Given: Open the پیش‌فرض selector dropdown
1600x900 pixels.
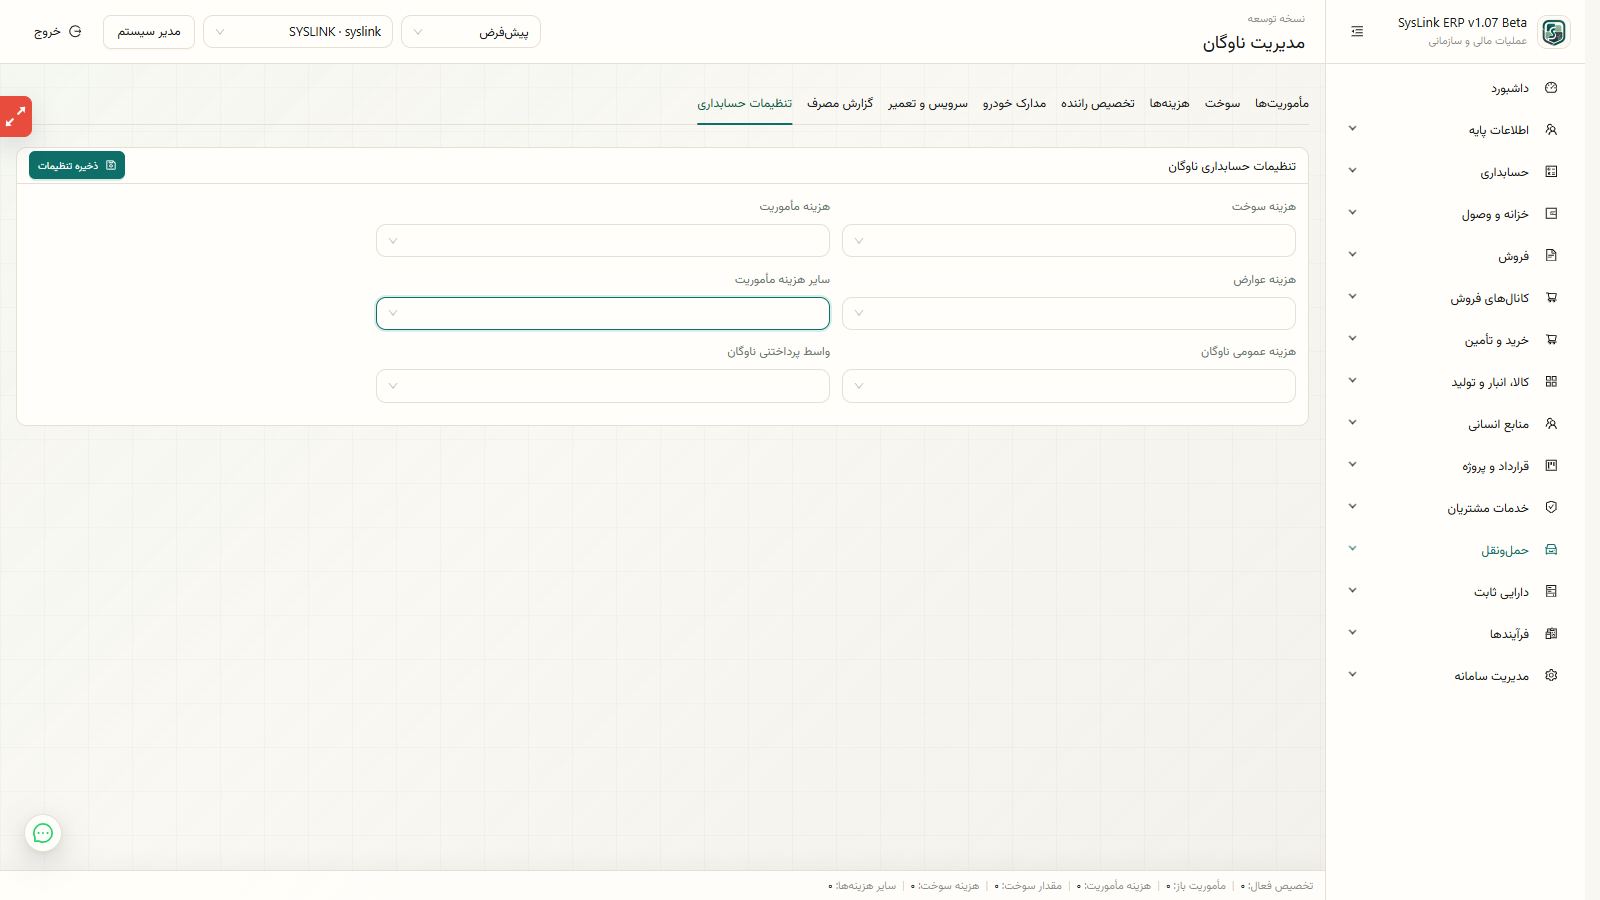Looking at the screenshot, I should (471, 32).
